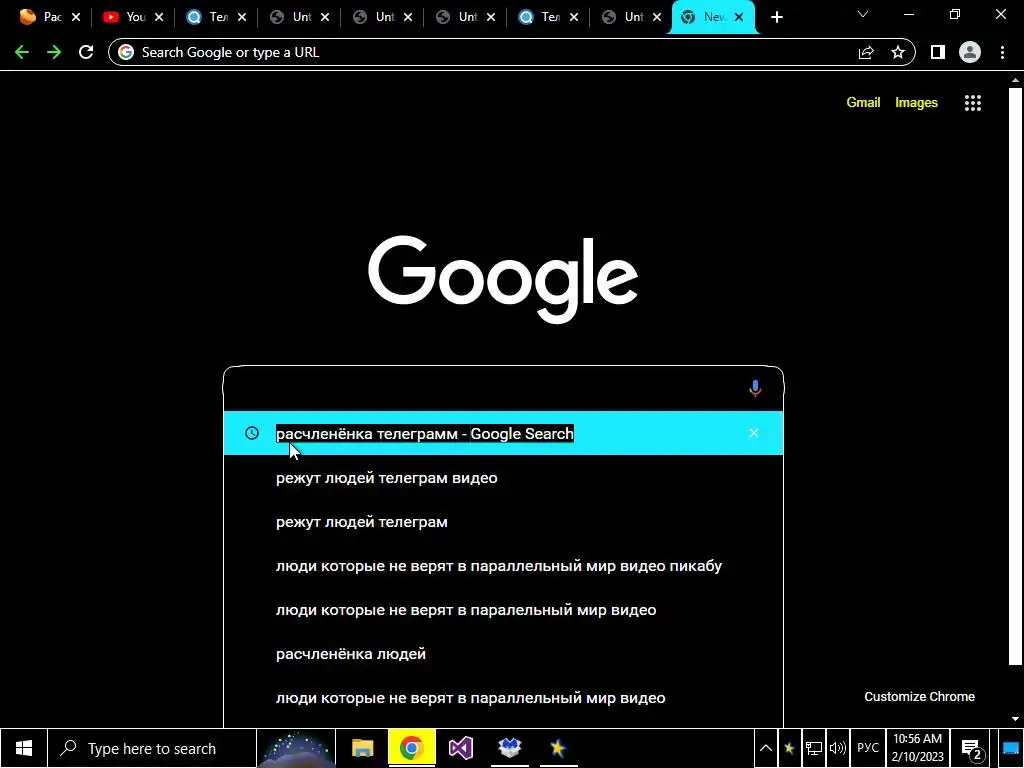The image size is (1024, 768).
Task: Click the small star tray icon
Action: [x=789, y=748]
